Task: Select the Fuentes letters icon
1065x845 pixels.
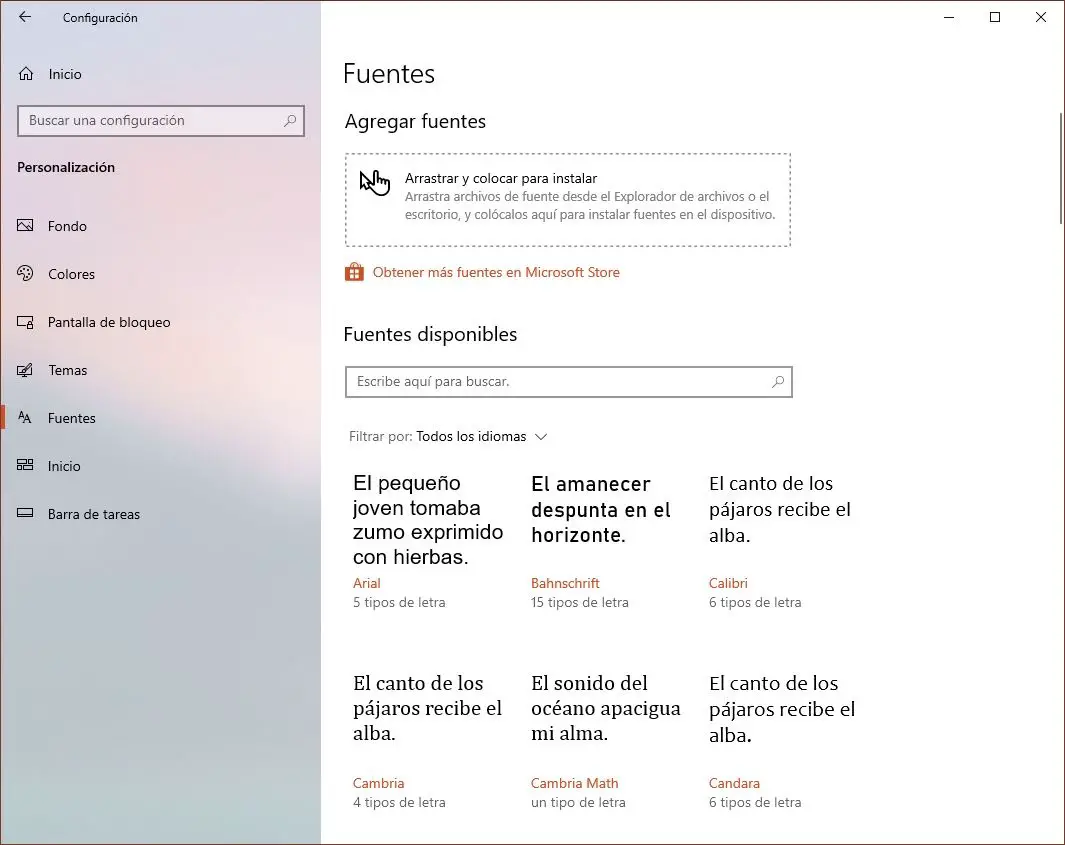Action: [x=25, y=418]
